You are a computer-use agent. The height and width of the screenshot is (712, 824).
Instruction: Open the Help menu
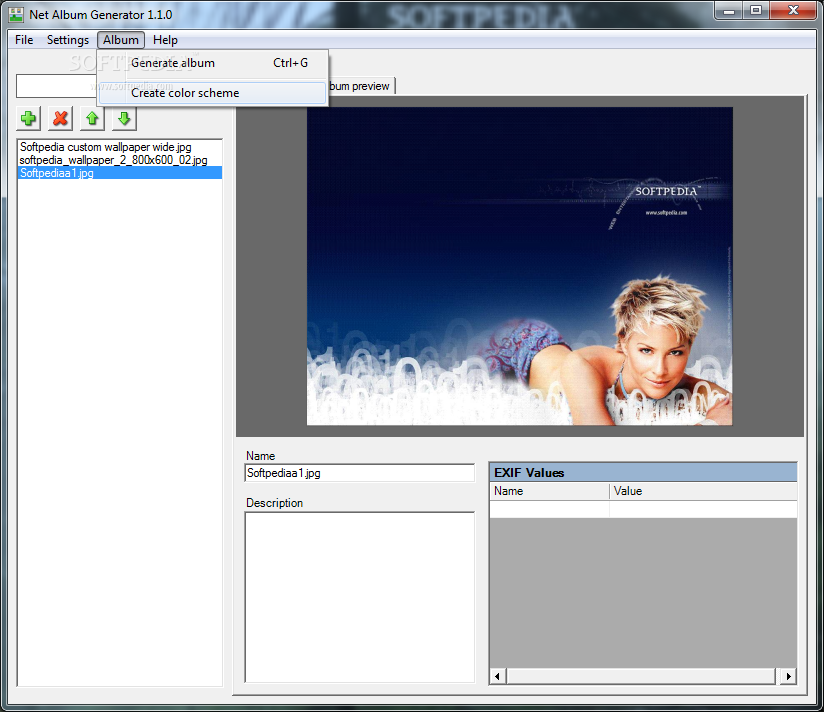point(165,40)
